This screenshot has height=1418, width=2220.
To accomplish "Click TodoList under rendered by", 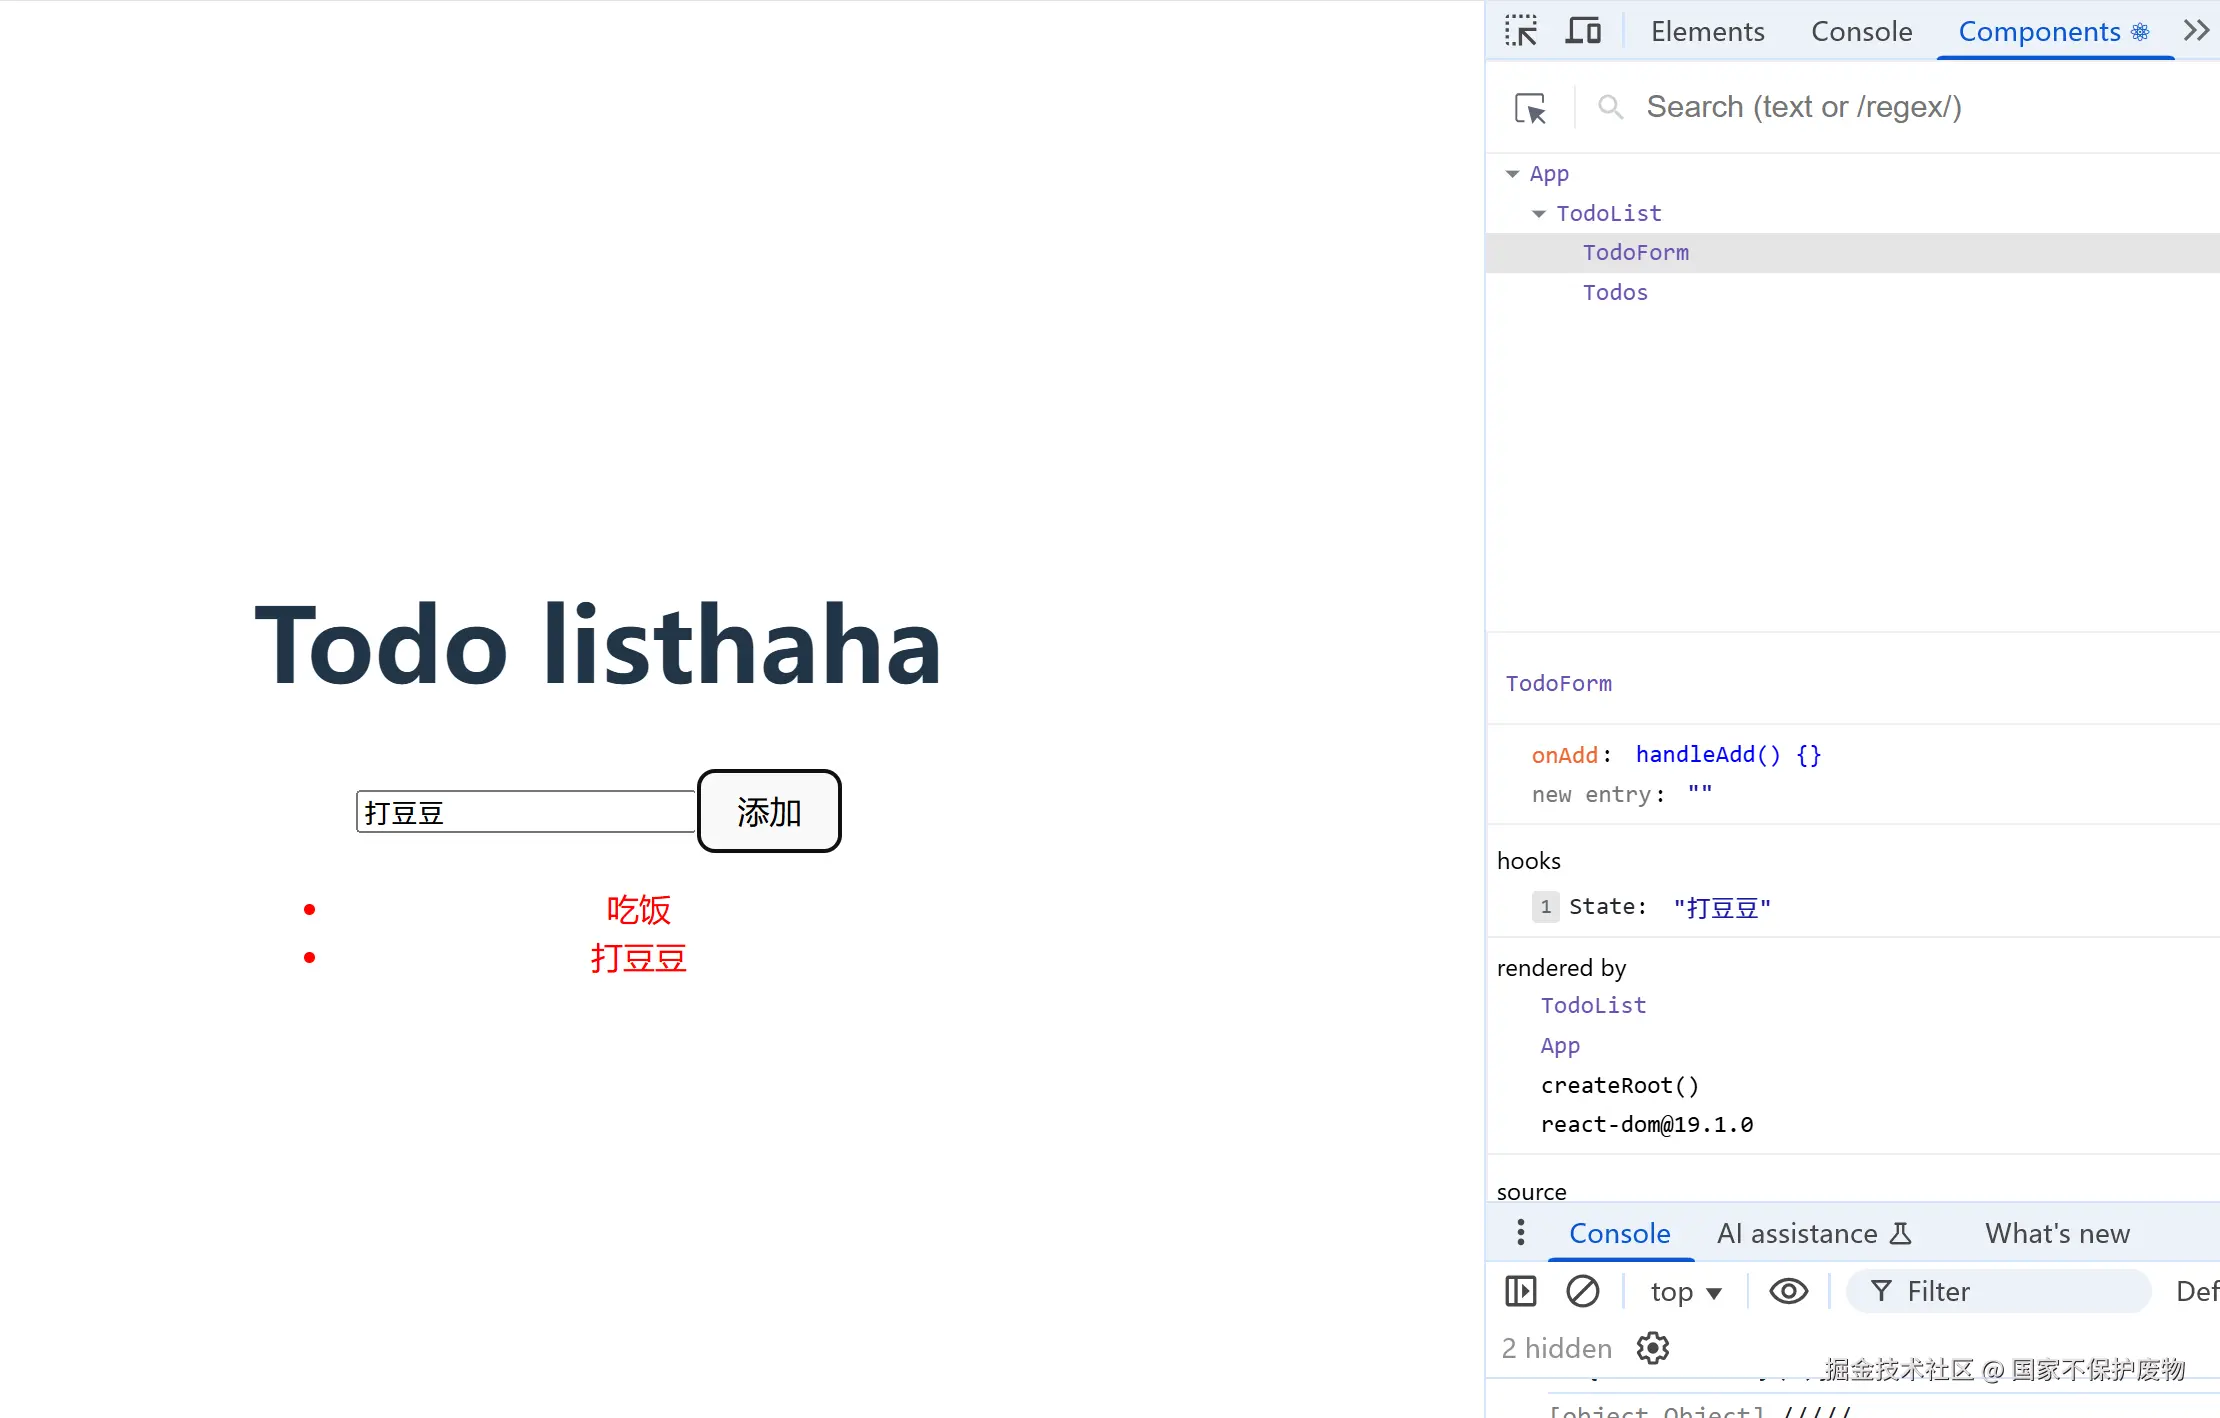I will (x=1593, y=1005).
